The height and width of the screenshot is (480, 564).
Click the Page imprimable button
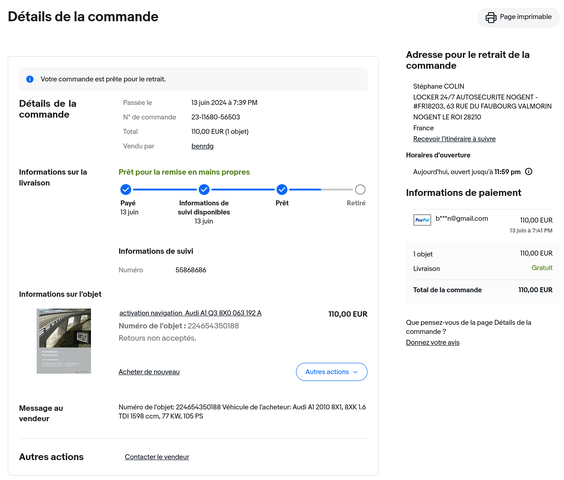pyautogui.click(x=518, y=17)
